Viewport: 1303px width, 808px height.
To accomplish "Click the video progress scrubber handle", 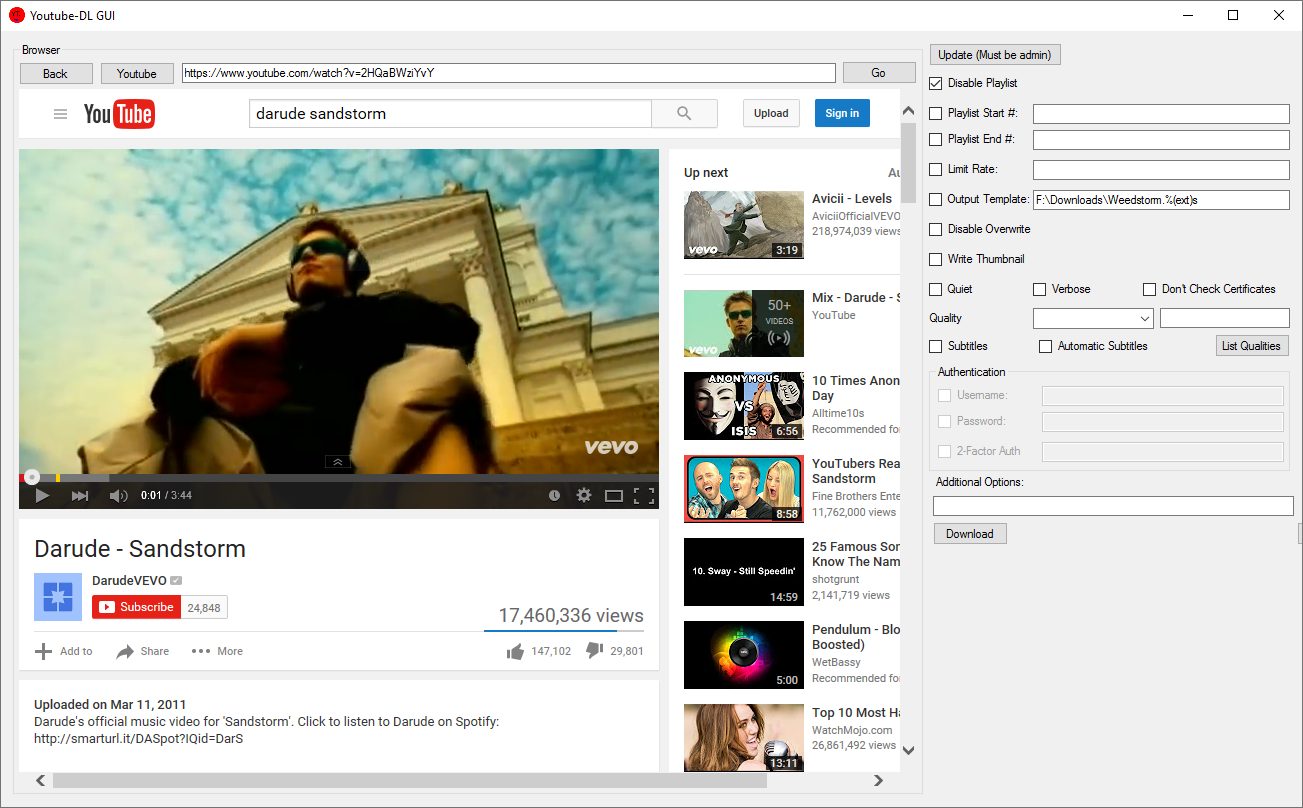I will click(32, 478).
